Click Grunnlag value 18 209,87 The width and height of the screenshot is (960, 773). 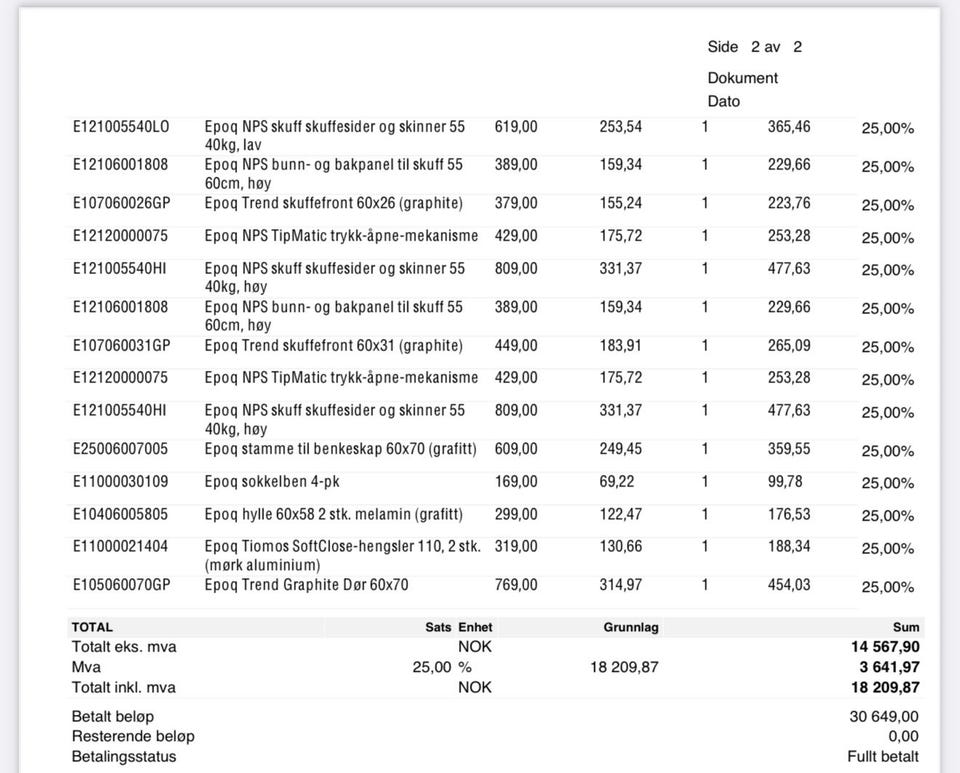point(624,667)
